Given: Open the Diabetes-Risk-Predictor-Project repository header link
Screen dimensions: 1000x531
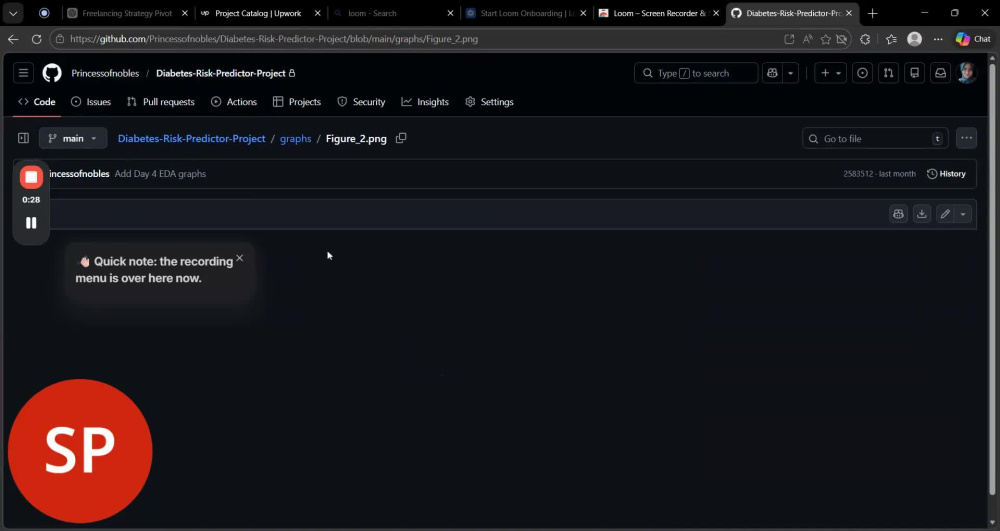Looking at the screenshot, I should [221, 73].
